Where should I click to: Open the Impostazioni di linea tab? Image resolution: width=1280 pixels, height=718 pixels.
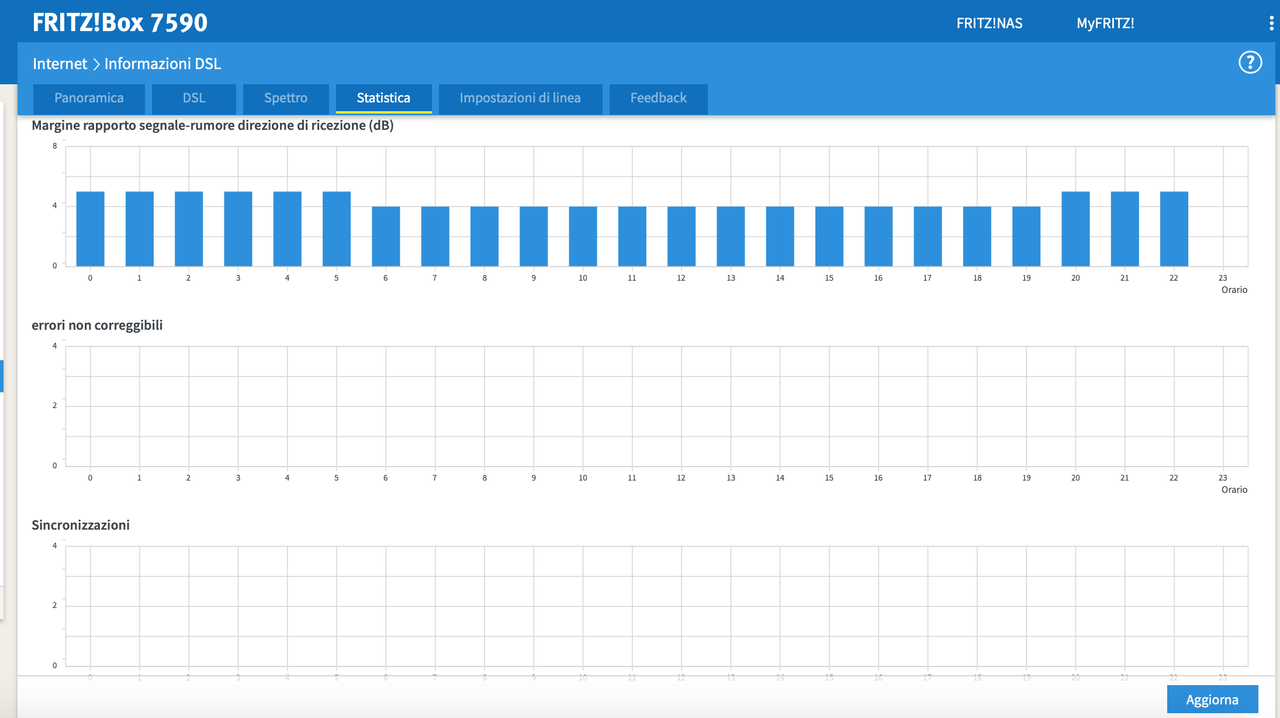click(520, 98)
